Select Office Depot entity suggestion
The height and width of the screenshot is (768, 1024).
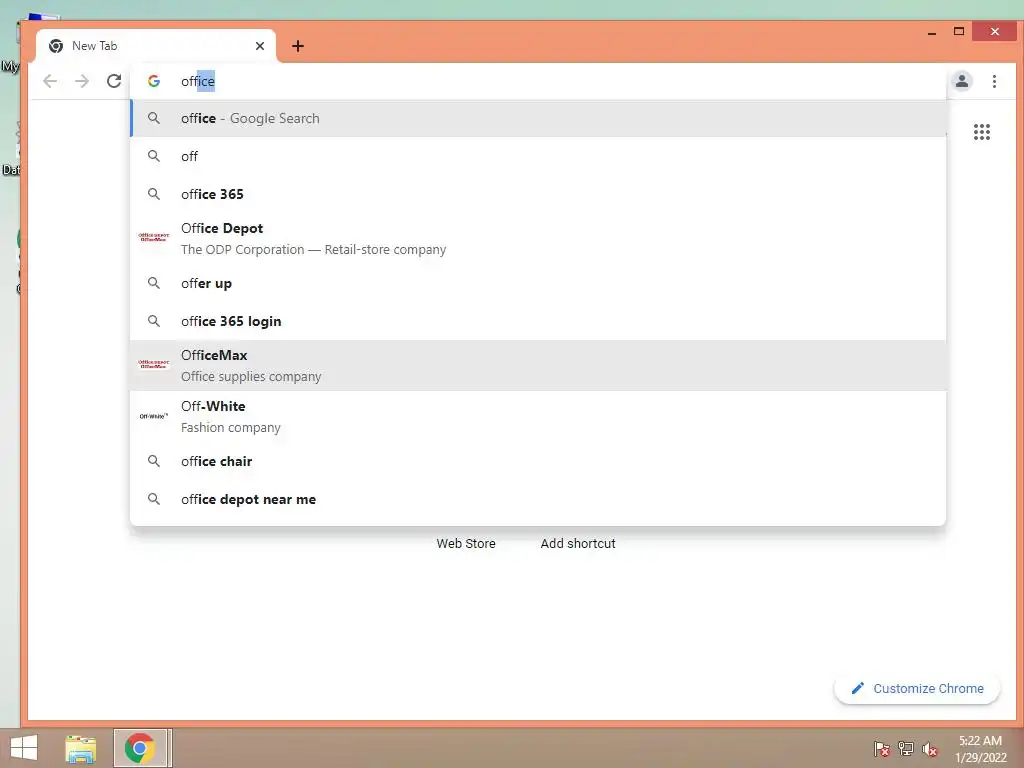(x=538, y=238)
